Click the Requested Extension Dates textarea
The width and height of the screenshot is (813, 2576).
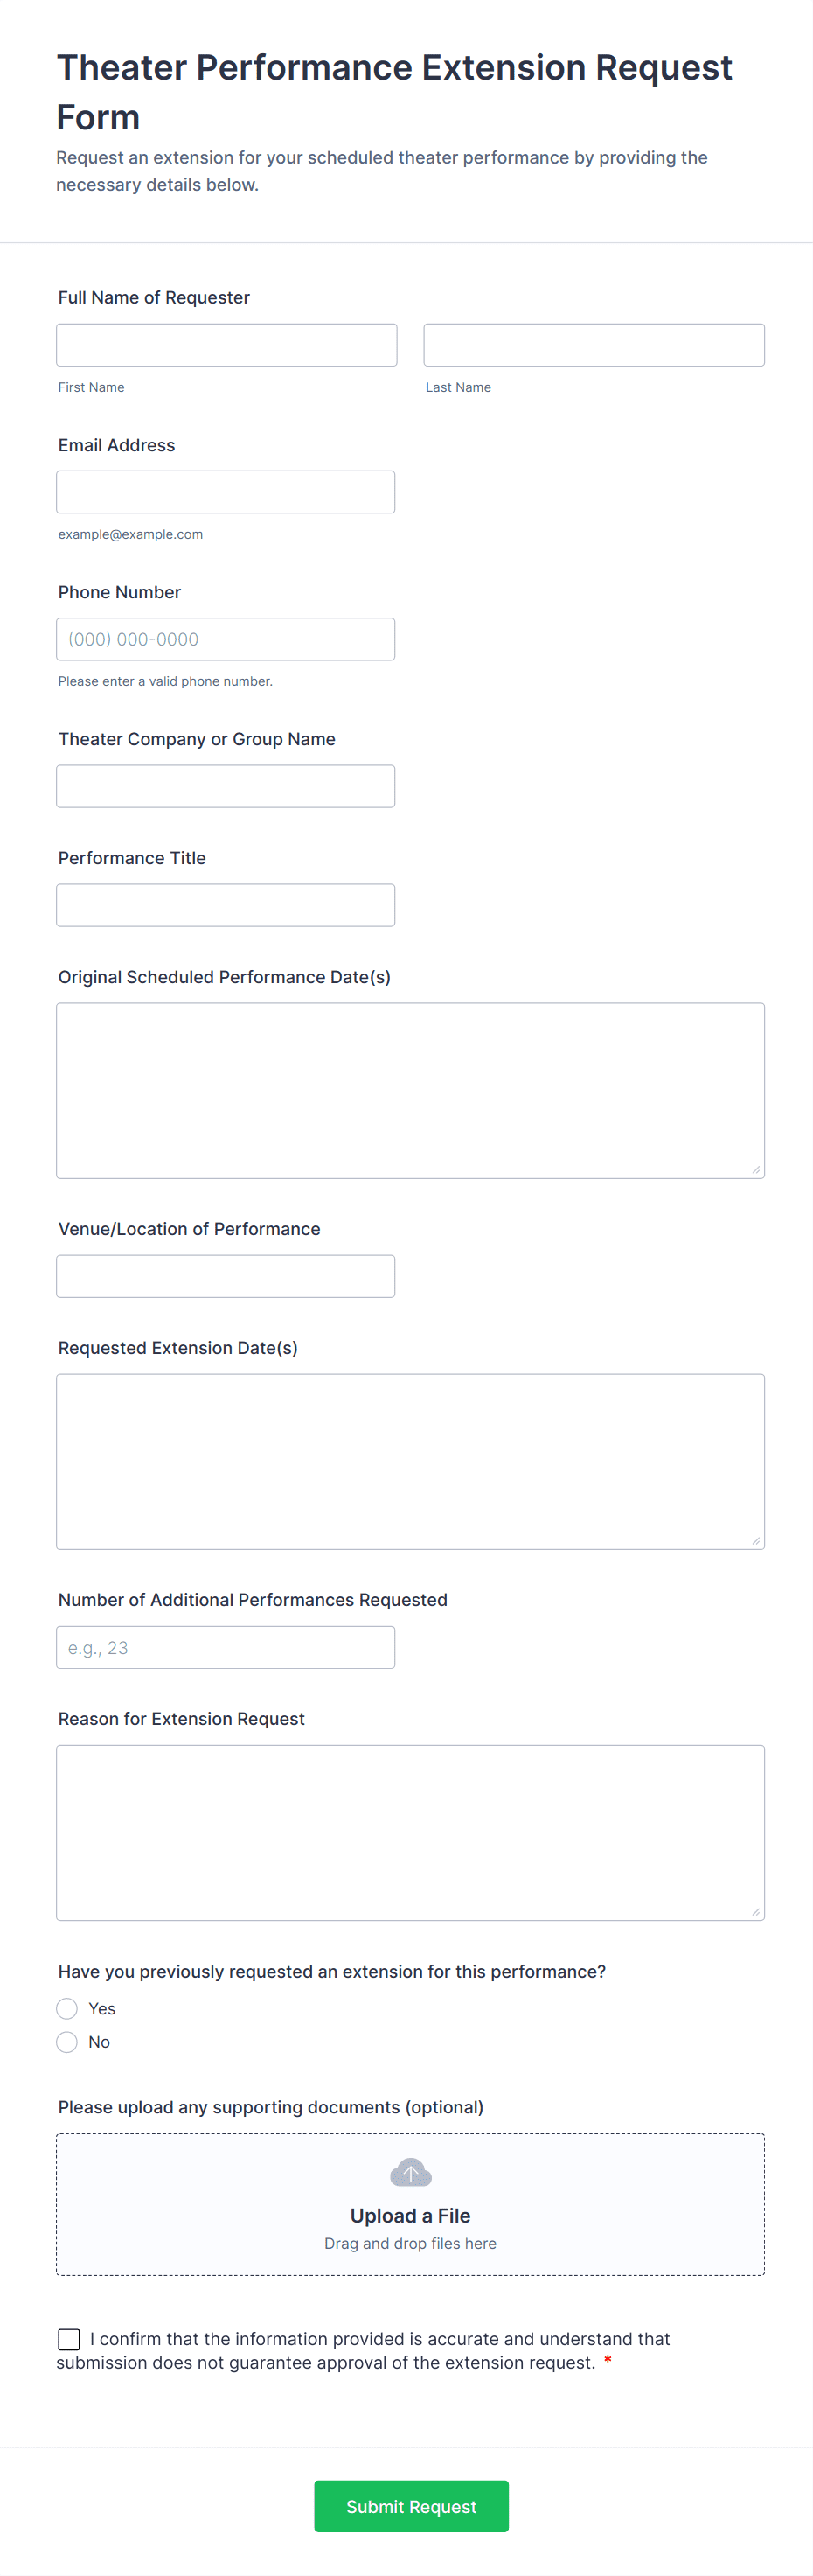pos(410,1461)
